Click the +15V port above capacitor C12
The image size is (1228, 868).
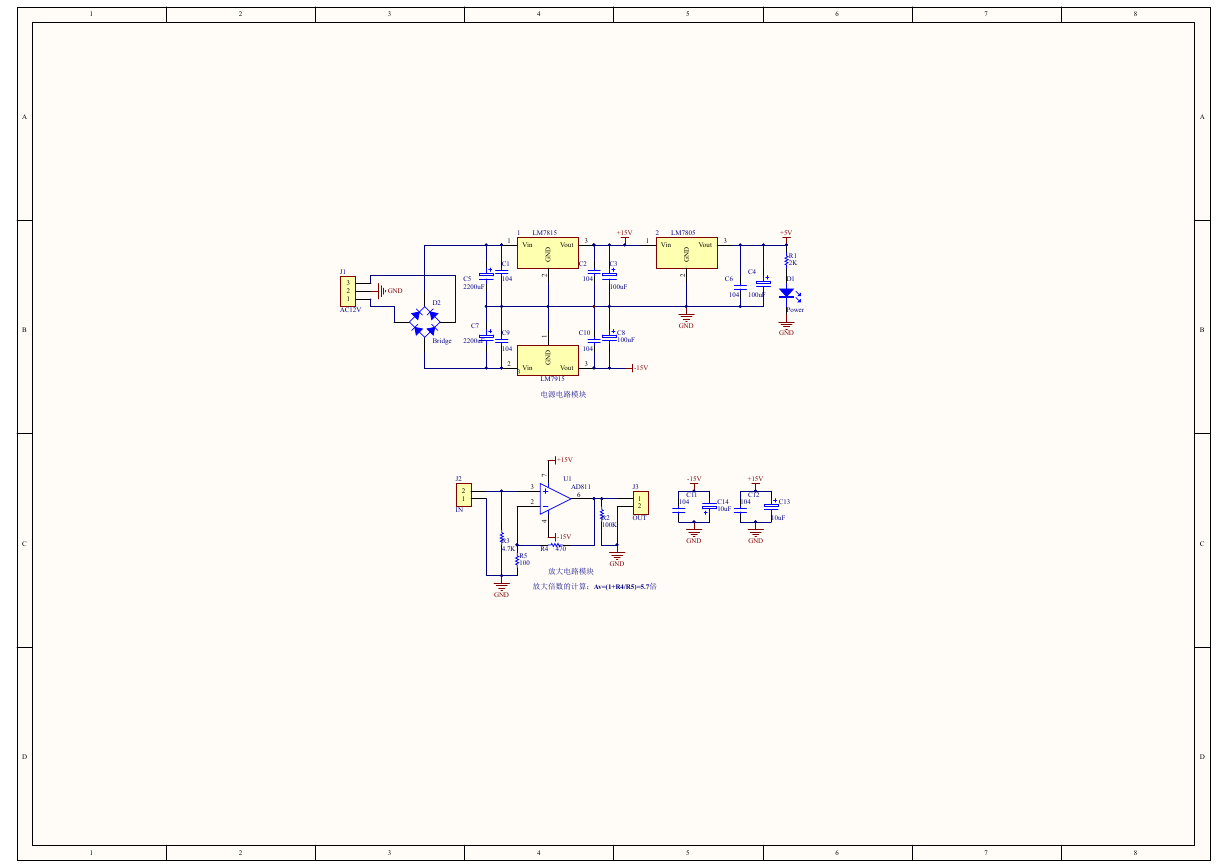click(755, 481)
